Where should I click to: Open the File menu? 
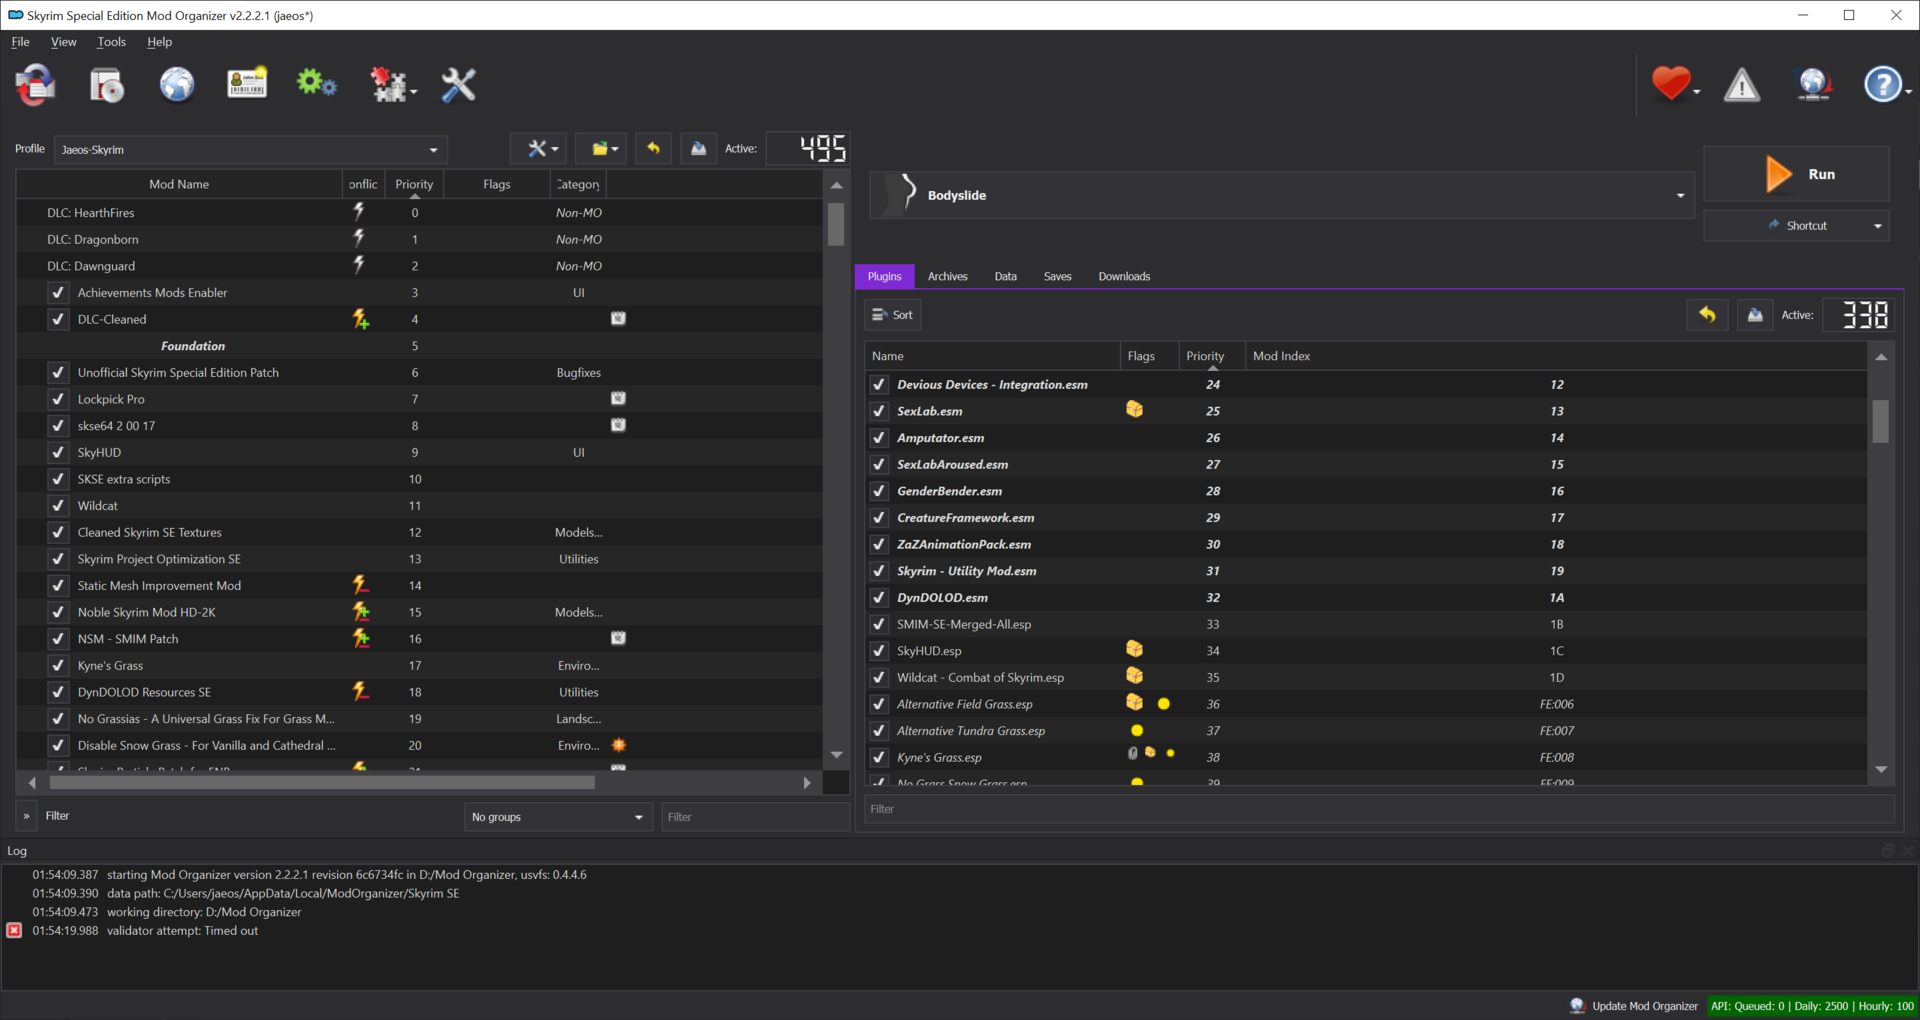tap(20, 42)
